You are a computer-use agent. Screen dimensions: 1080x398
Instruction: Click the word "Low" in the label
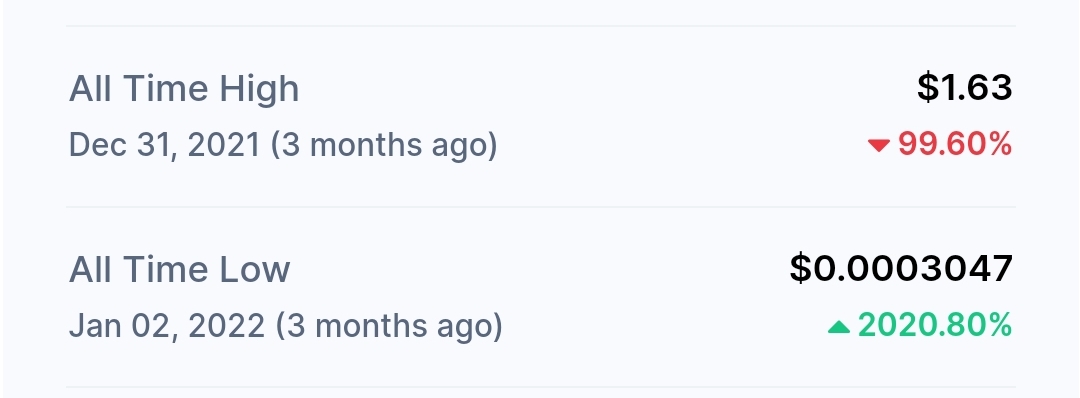click(255, 269)
